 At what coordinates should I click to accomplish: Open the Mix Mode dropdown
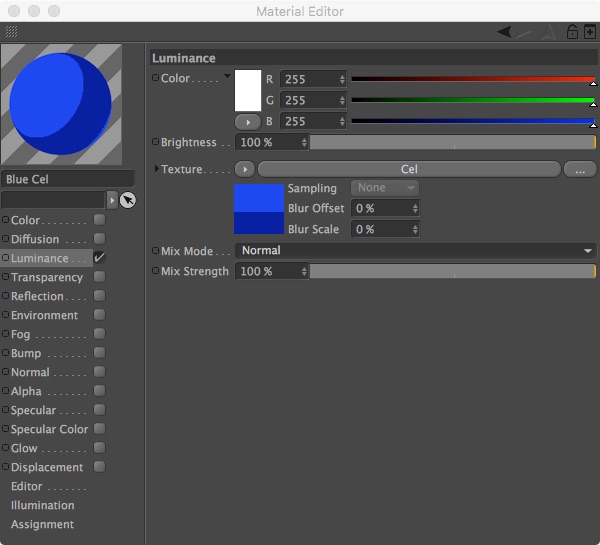[415, 251]
